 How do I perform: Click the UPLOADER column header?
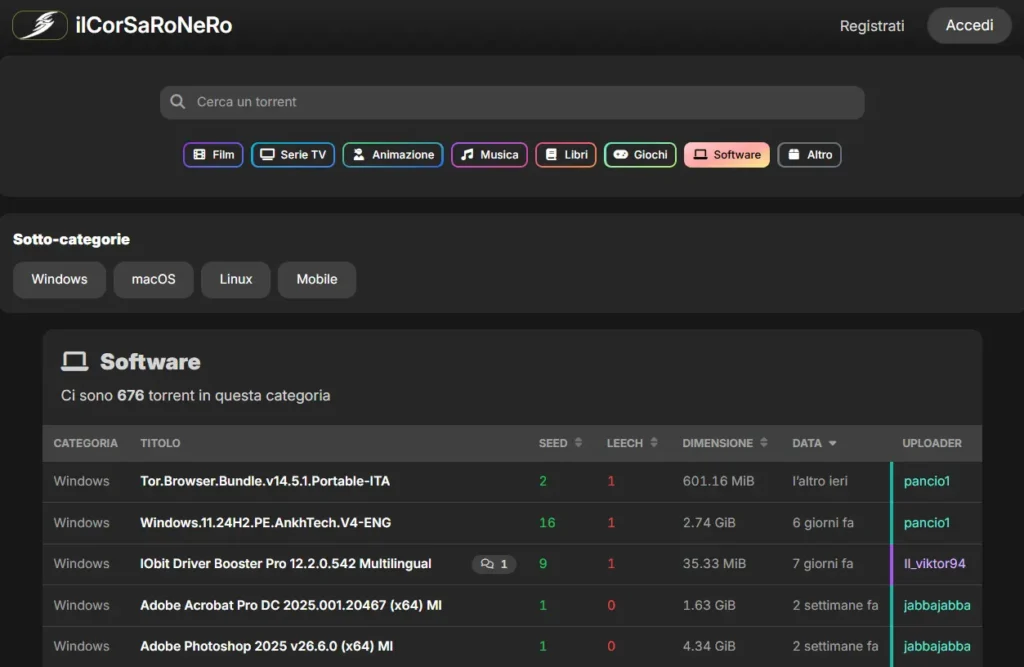932,443
